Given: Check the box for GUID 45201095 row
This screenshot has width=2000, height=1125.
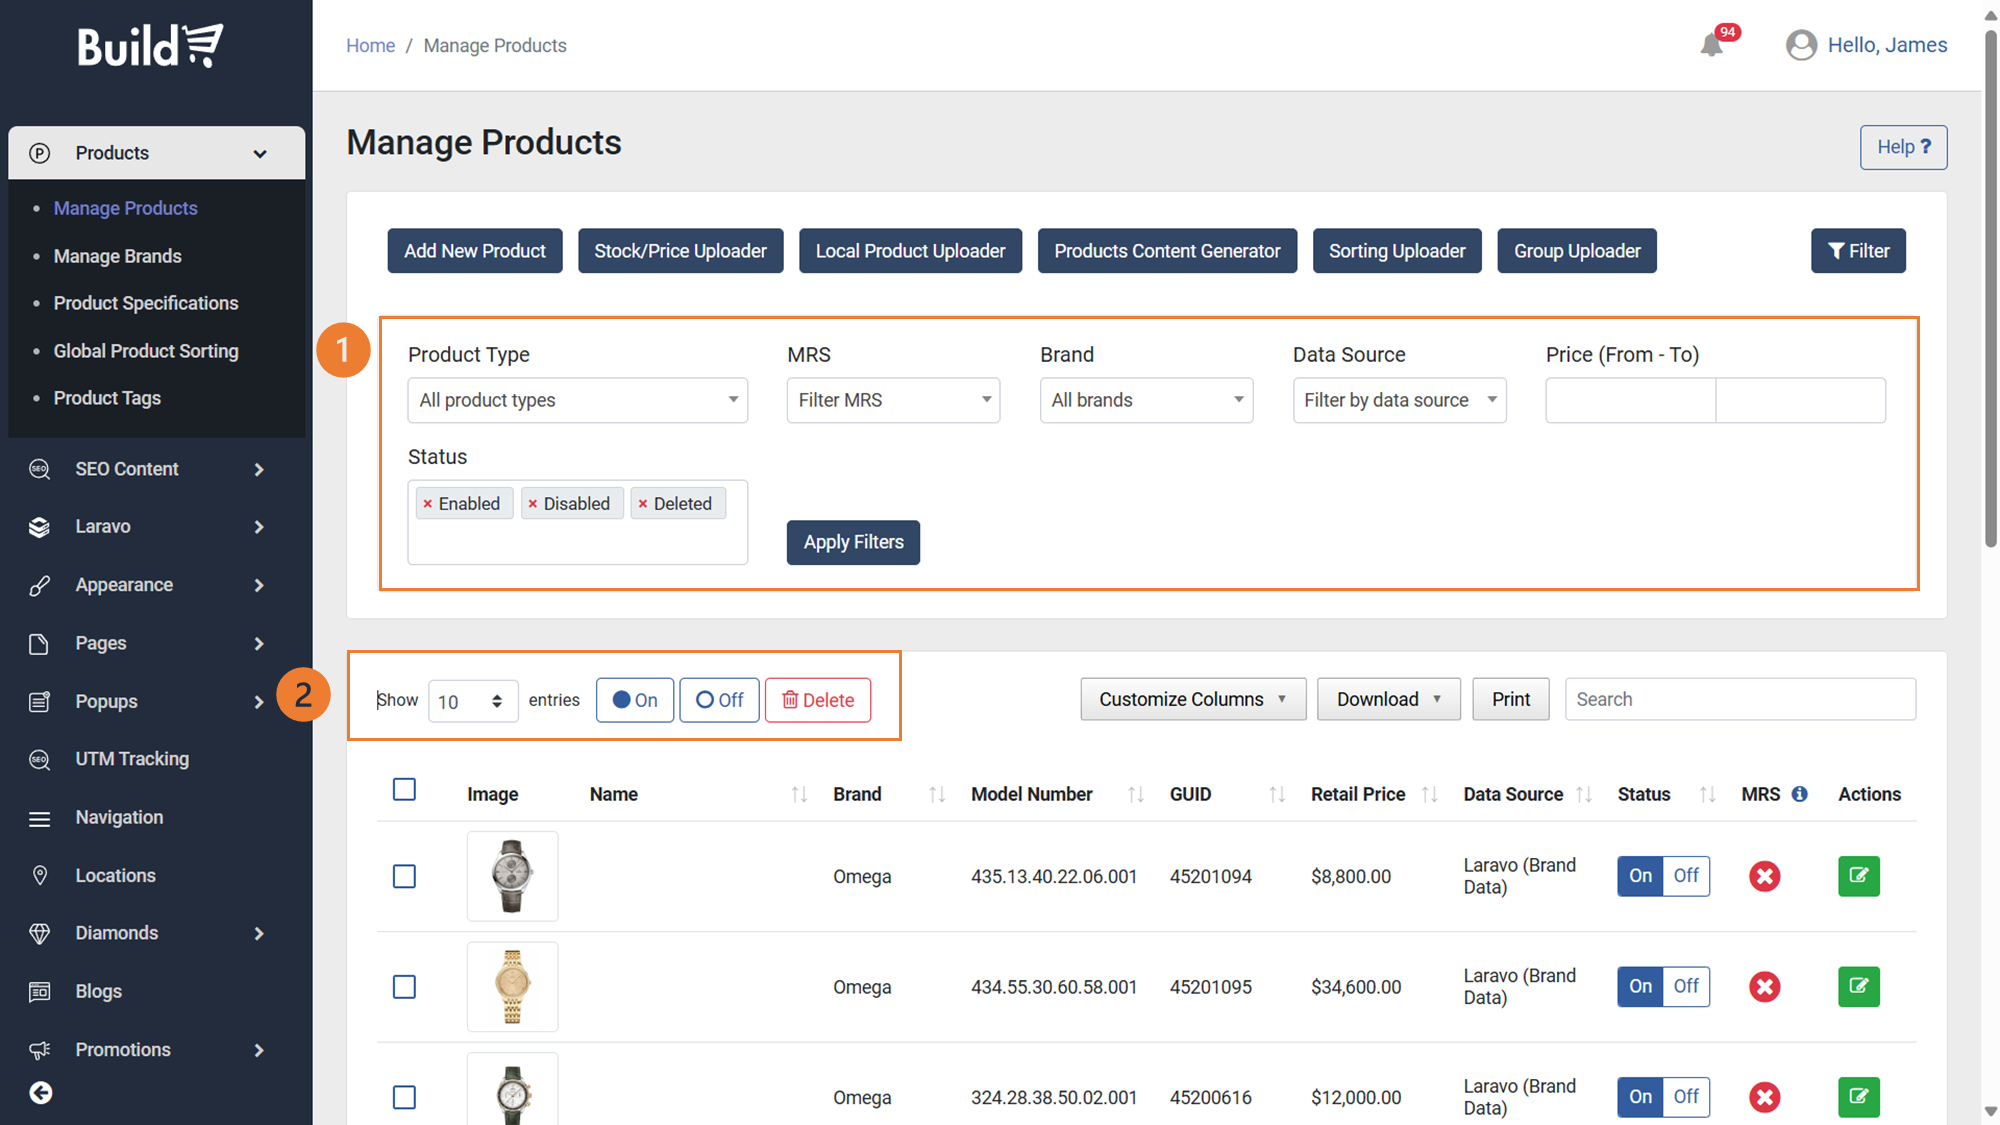Looking at the screenshot, I should [404, 987].
